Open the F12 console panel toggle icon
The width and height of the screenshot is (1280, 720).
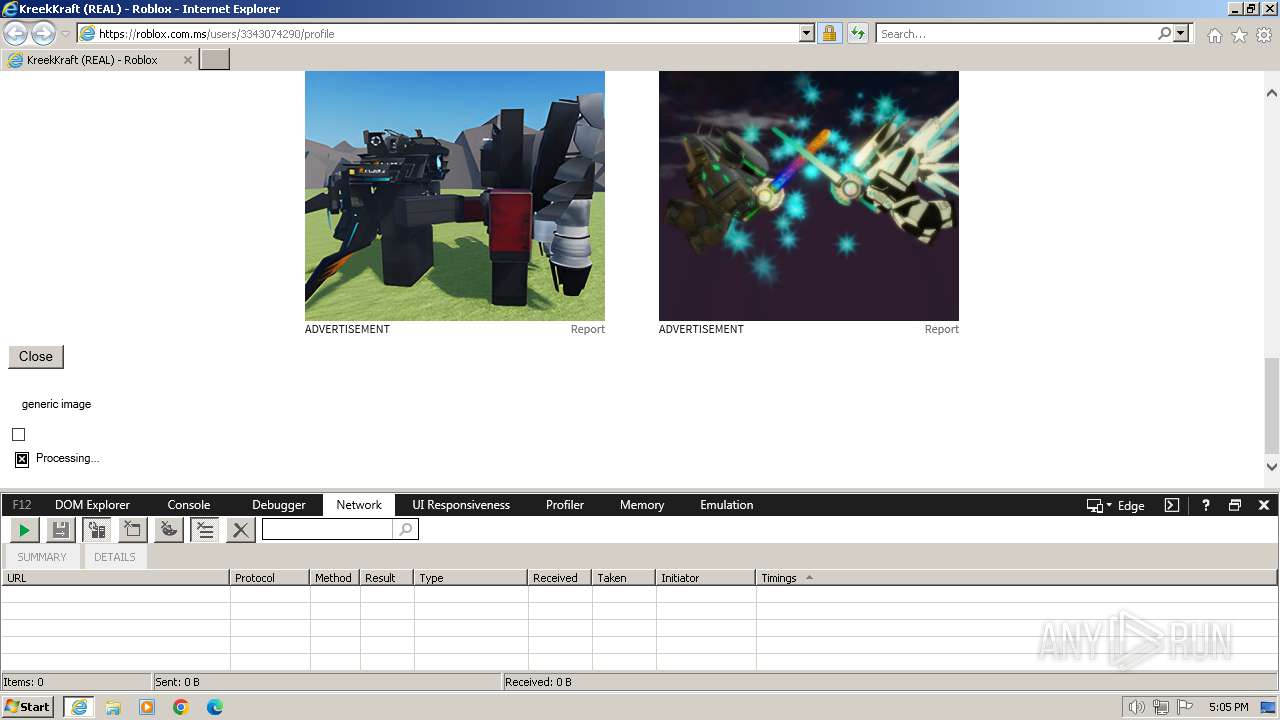coord(1172,505)
